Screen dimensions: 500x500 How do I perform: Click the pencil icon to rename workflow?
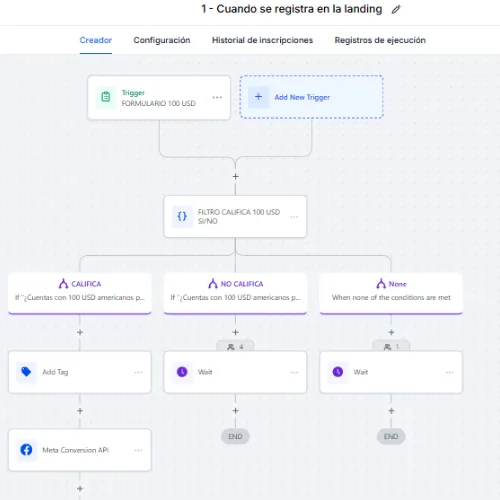(396, 9)
